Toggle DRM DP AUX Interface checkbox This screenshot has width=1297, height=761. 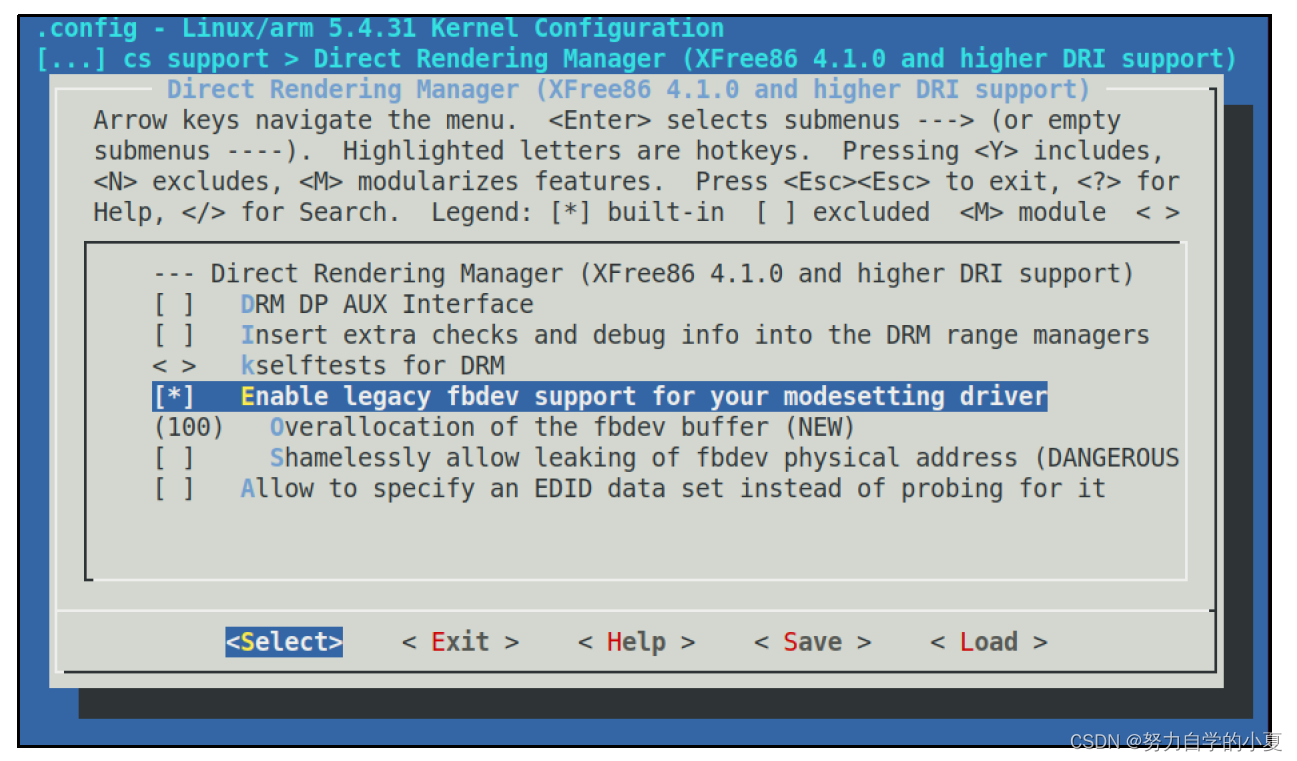pyautogui.click(x=174, y=304)
